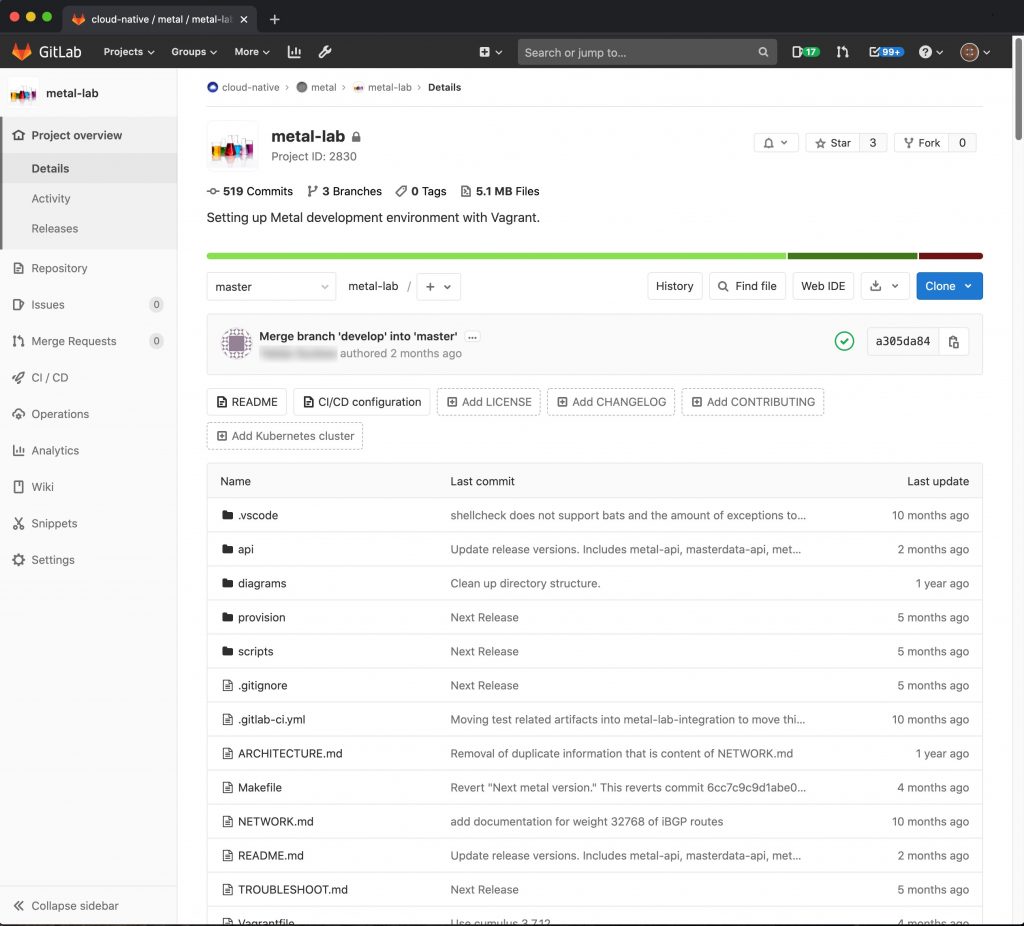
Task: Open CI/CD configuration button
Action: tap(362, 402)
